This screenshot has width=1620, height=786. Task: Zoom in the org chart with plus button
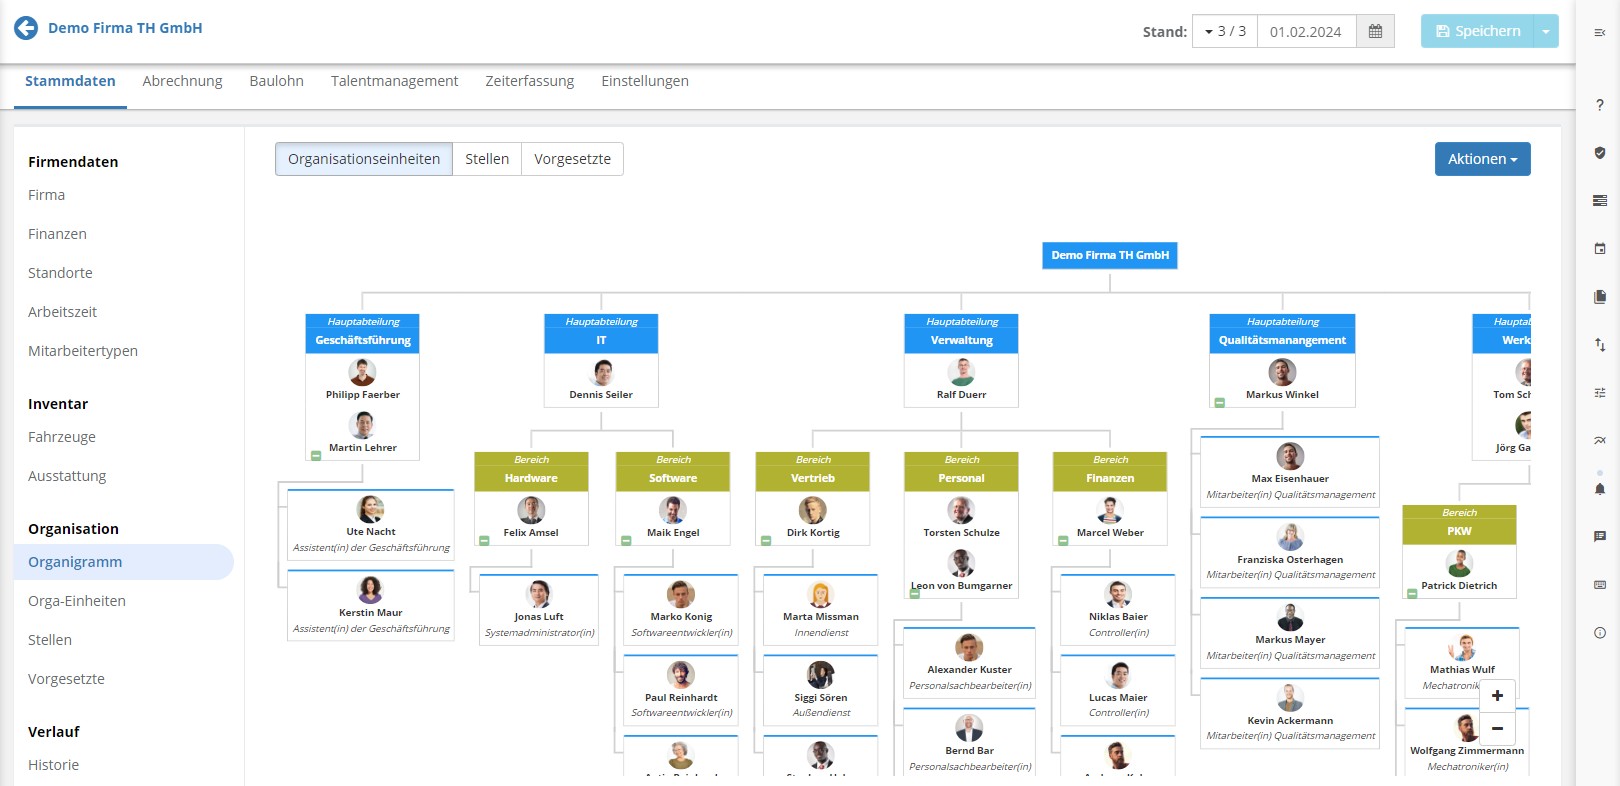pyautogui.click(x=1497, y=696)
